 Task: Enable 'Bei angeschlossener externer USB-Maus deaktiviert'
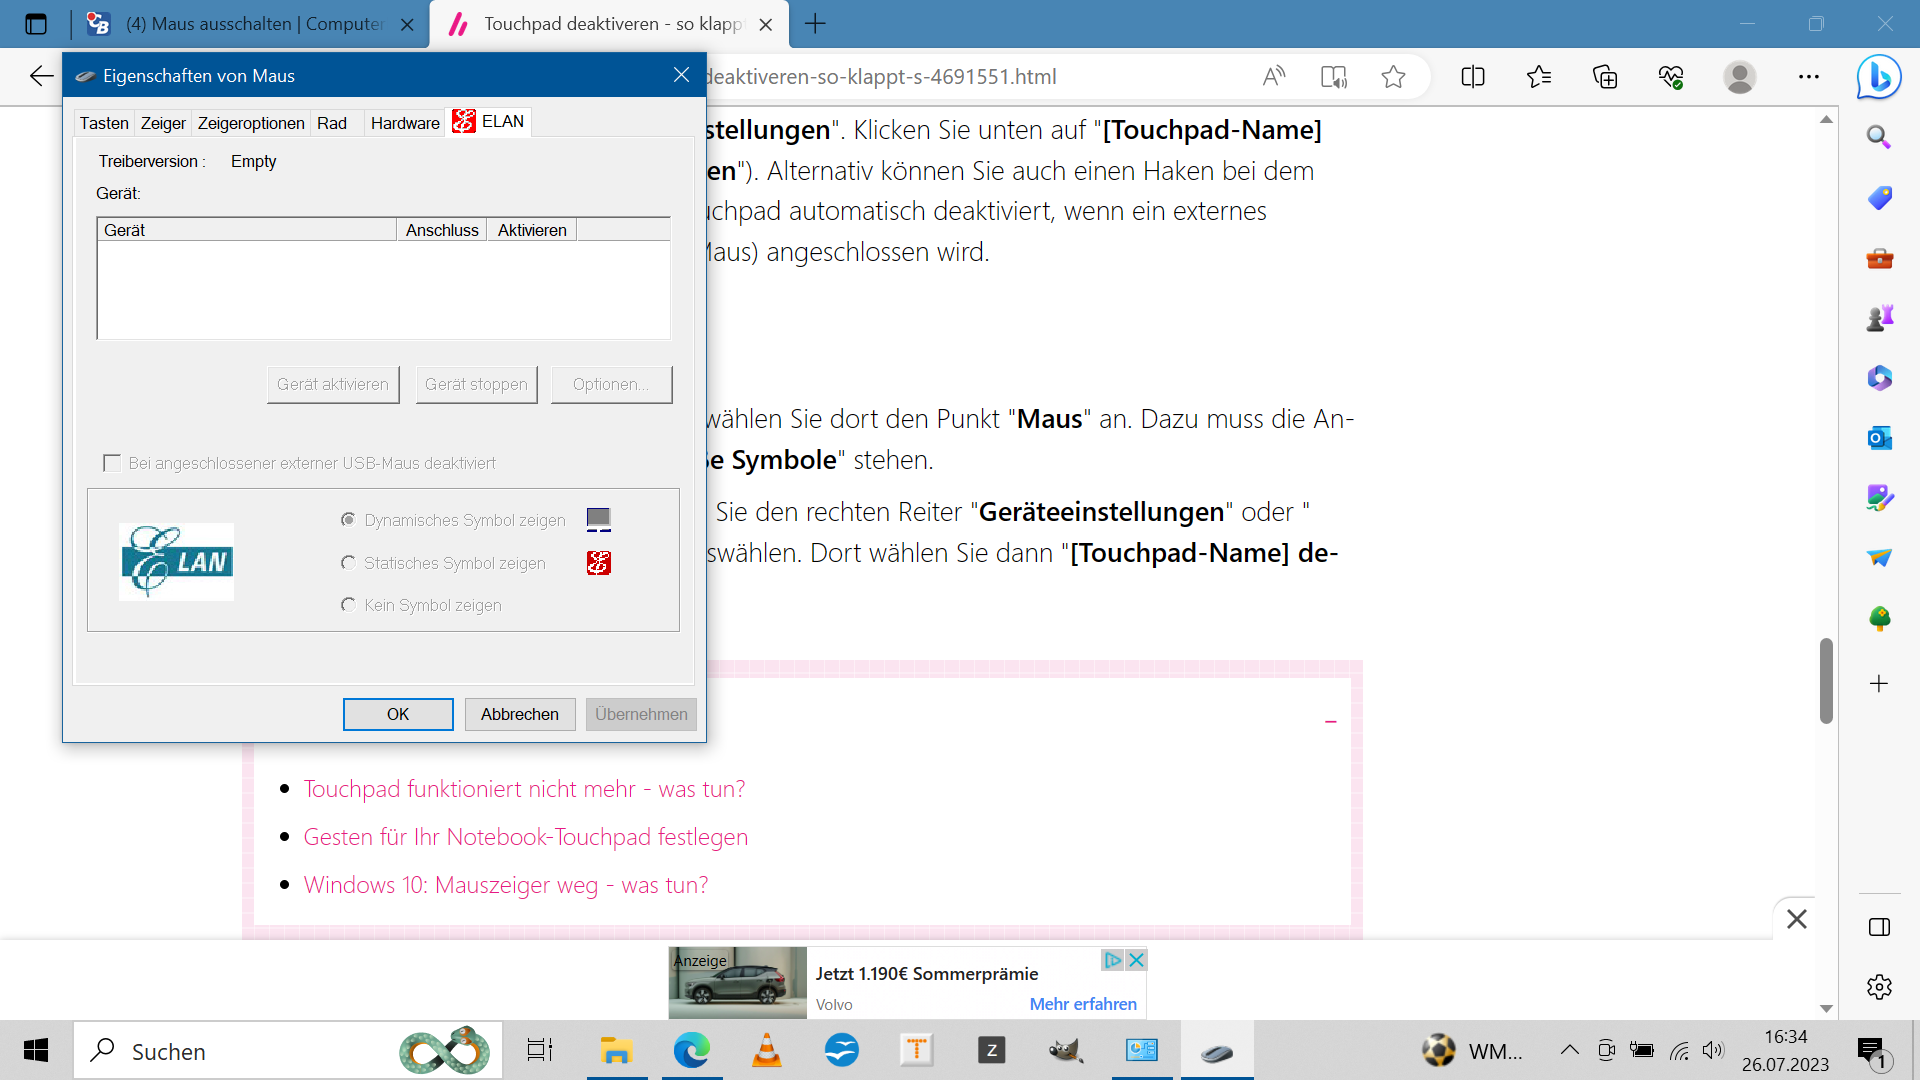click(x=112, y=463)
